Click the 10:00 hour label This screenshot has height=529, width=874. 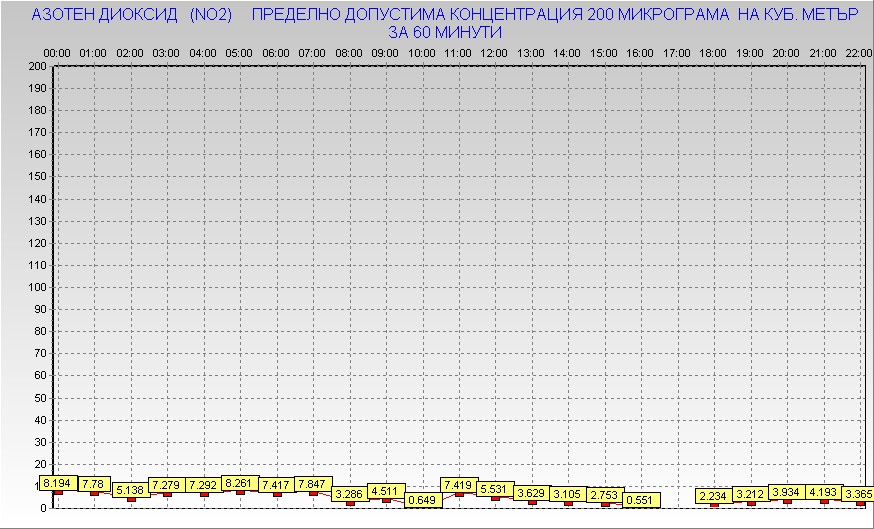point(422,52)
